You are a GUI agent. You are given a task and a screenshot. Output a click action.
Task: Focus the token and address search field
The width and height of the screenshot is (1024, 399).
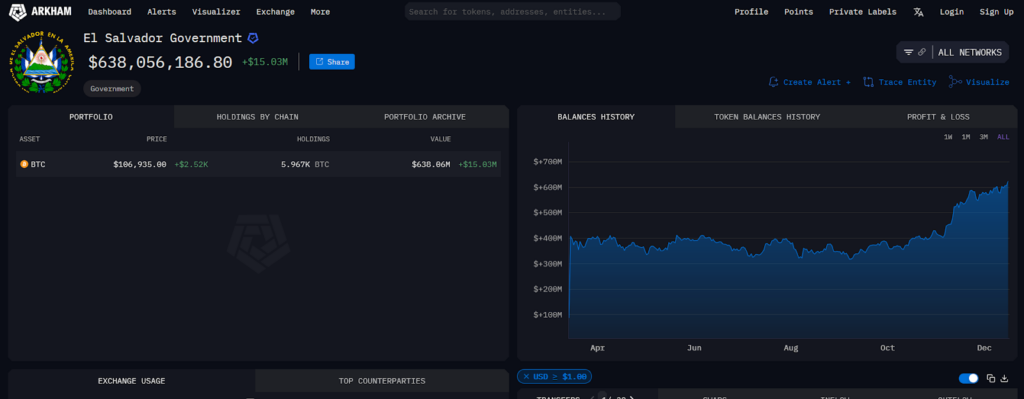point(513,12)
